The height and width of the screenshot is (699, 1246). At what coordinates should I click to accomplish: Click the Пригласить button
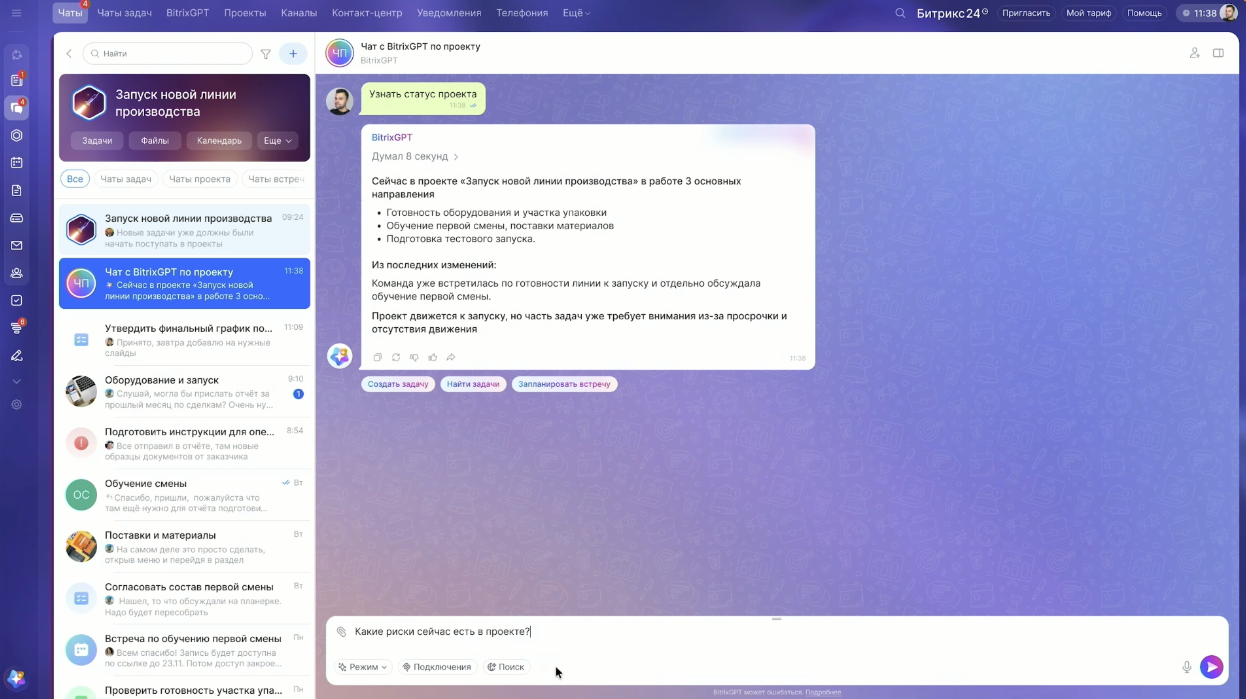(x=1026, y=13)
